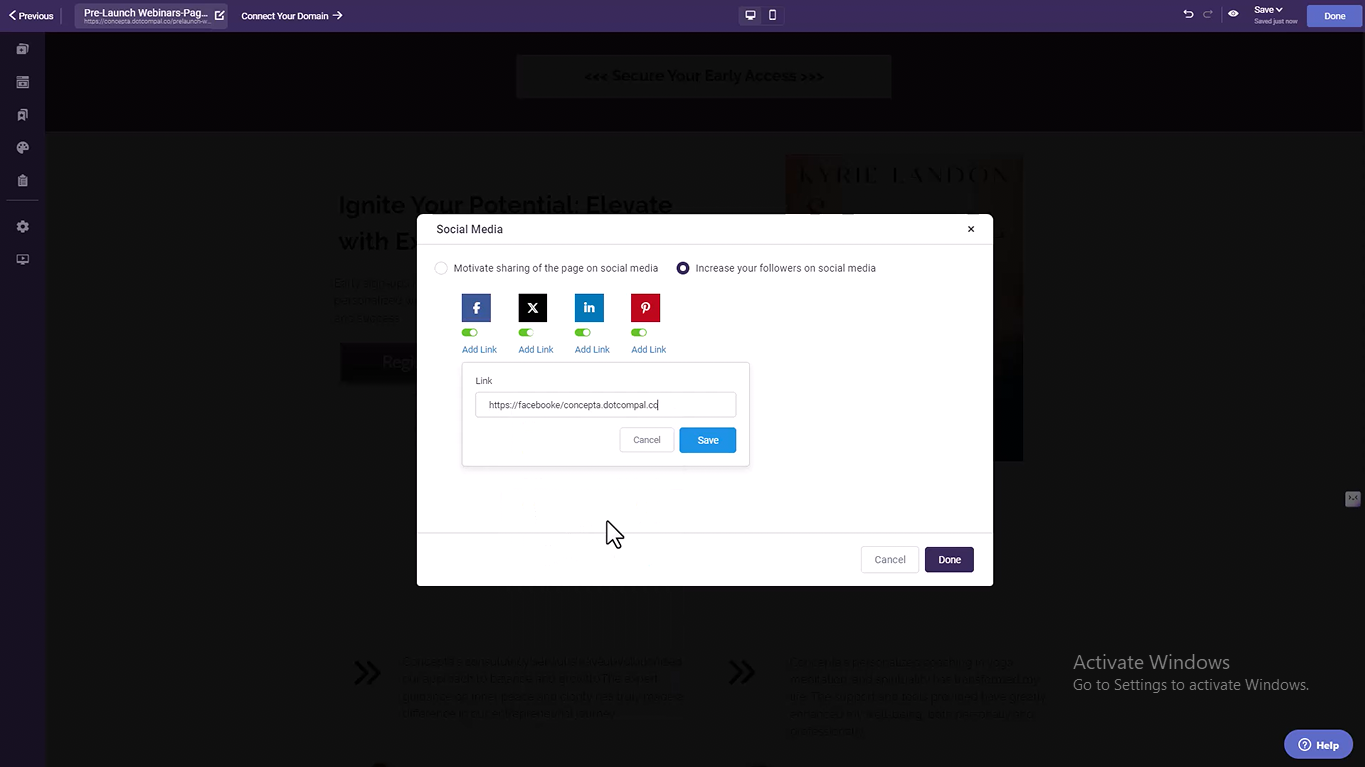Select Increase your followers radio option
This screenshot has width=1365, height=767.
click(x=683, y=268)
